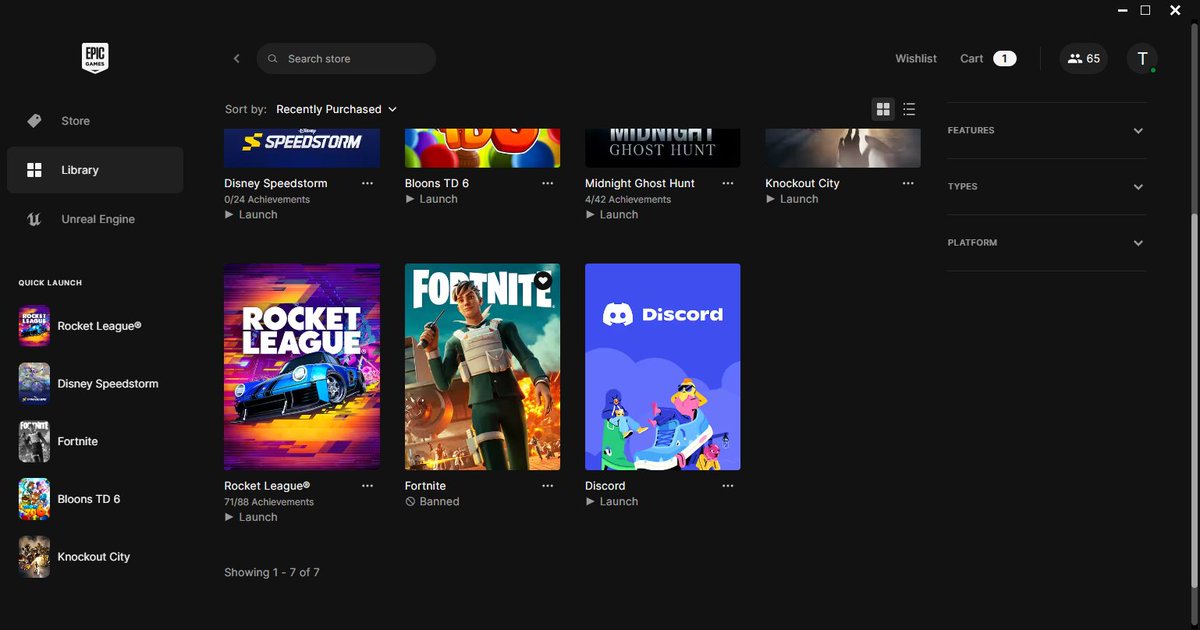Screen dimensions: 1200x630
Task: Click the Library grid icon in sidebar
Action: click(x=34, y=170)
